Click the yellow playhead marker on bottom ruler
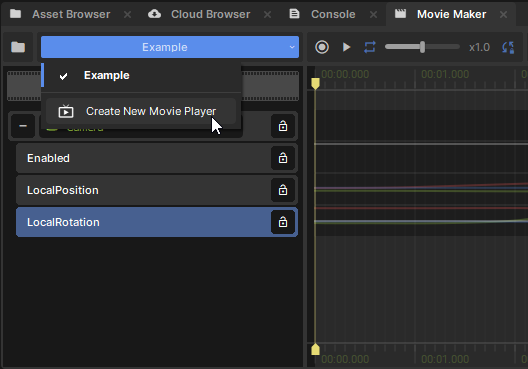This screenshot has height=369, width=528. click(x=316, y=349)
